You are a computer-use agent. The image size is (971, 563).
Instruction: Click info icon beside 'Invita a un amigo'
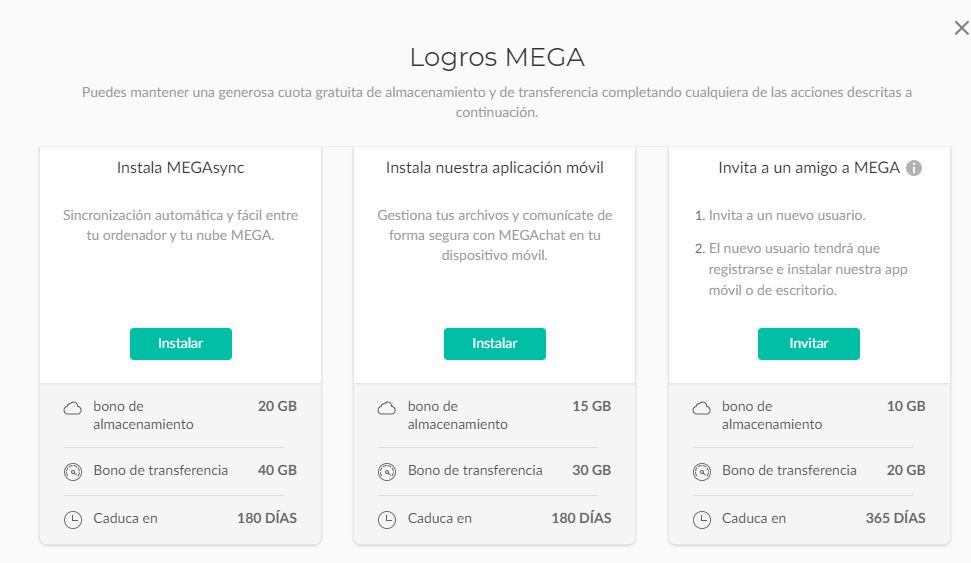[913, 168]
